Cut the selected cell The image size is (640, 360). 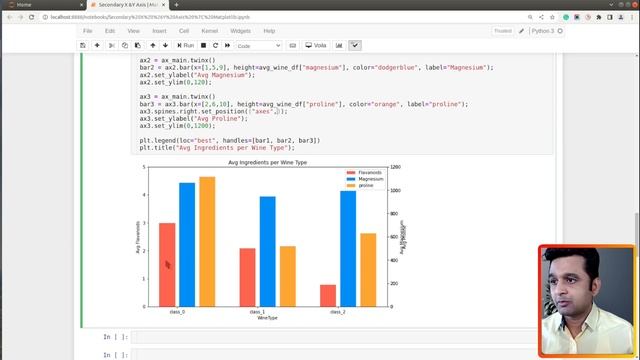tap(111, 45)
